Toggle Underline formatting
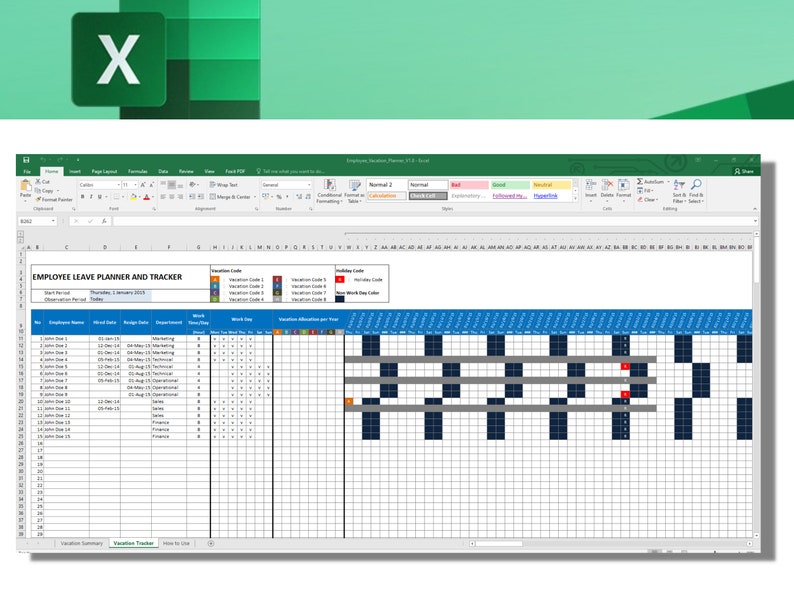This screenshot has height=596, width=794. 100,196
